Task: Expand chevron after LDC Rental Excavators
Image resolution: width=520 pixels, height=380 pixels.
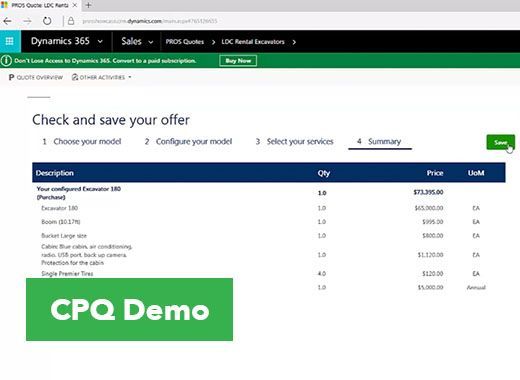Action: click(x=294, y=42)
